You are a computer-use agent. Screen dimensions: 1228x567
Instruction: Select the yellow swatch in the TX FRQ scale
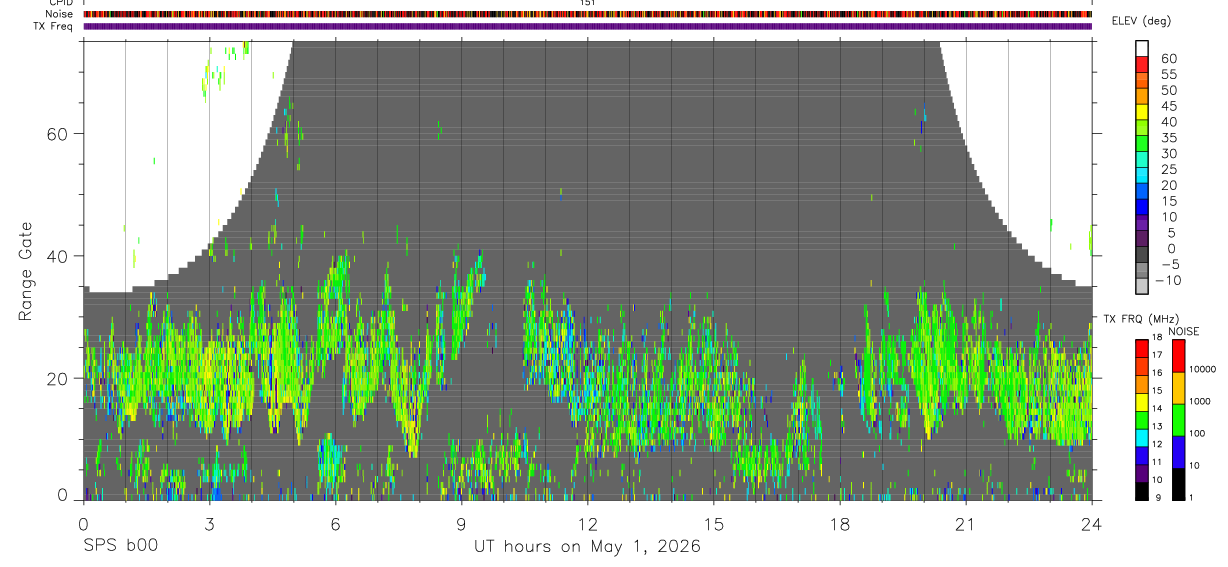point(1142,402)
